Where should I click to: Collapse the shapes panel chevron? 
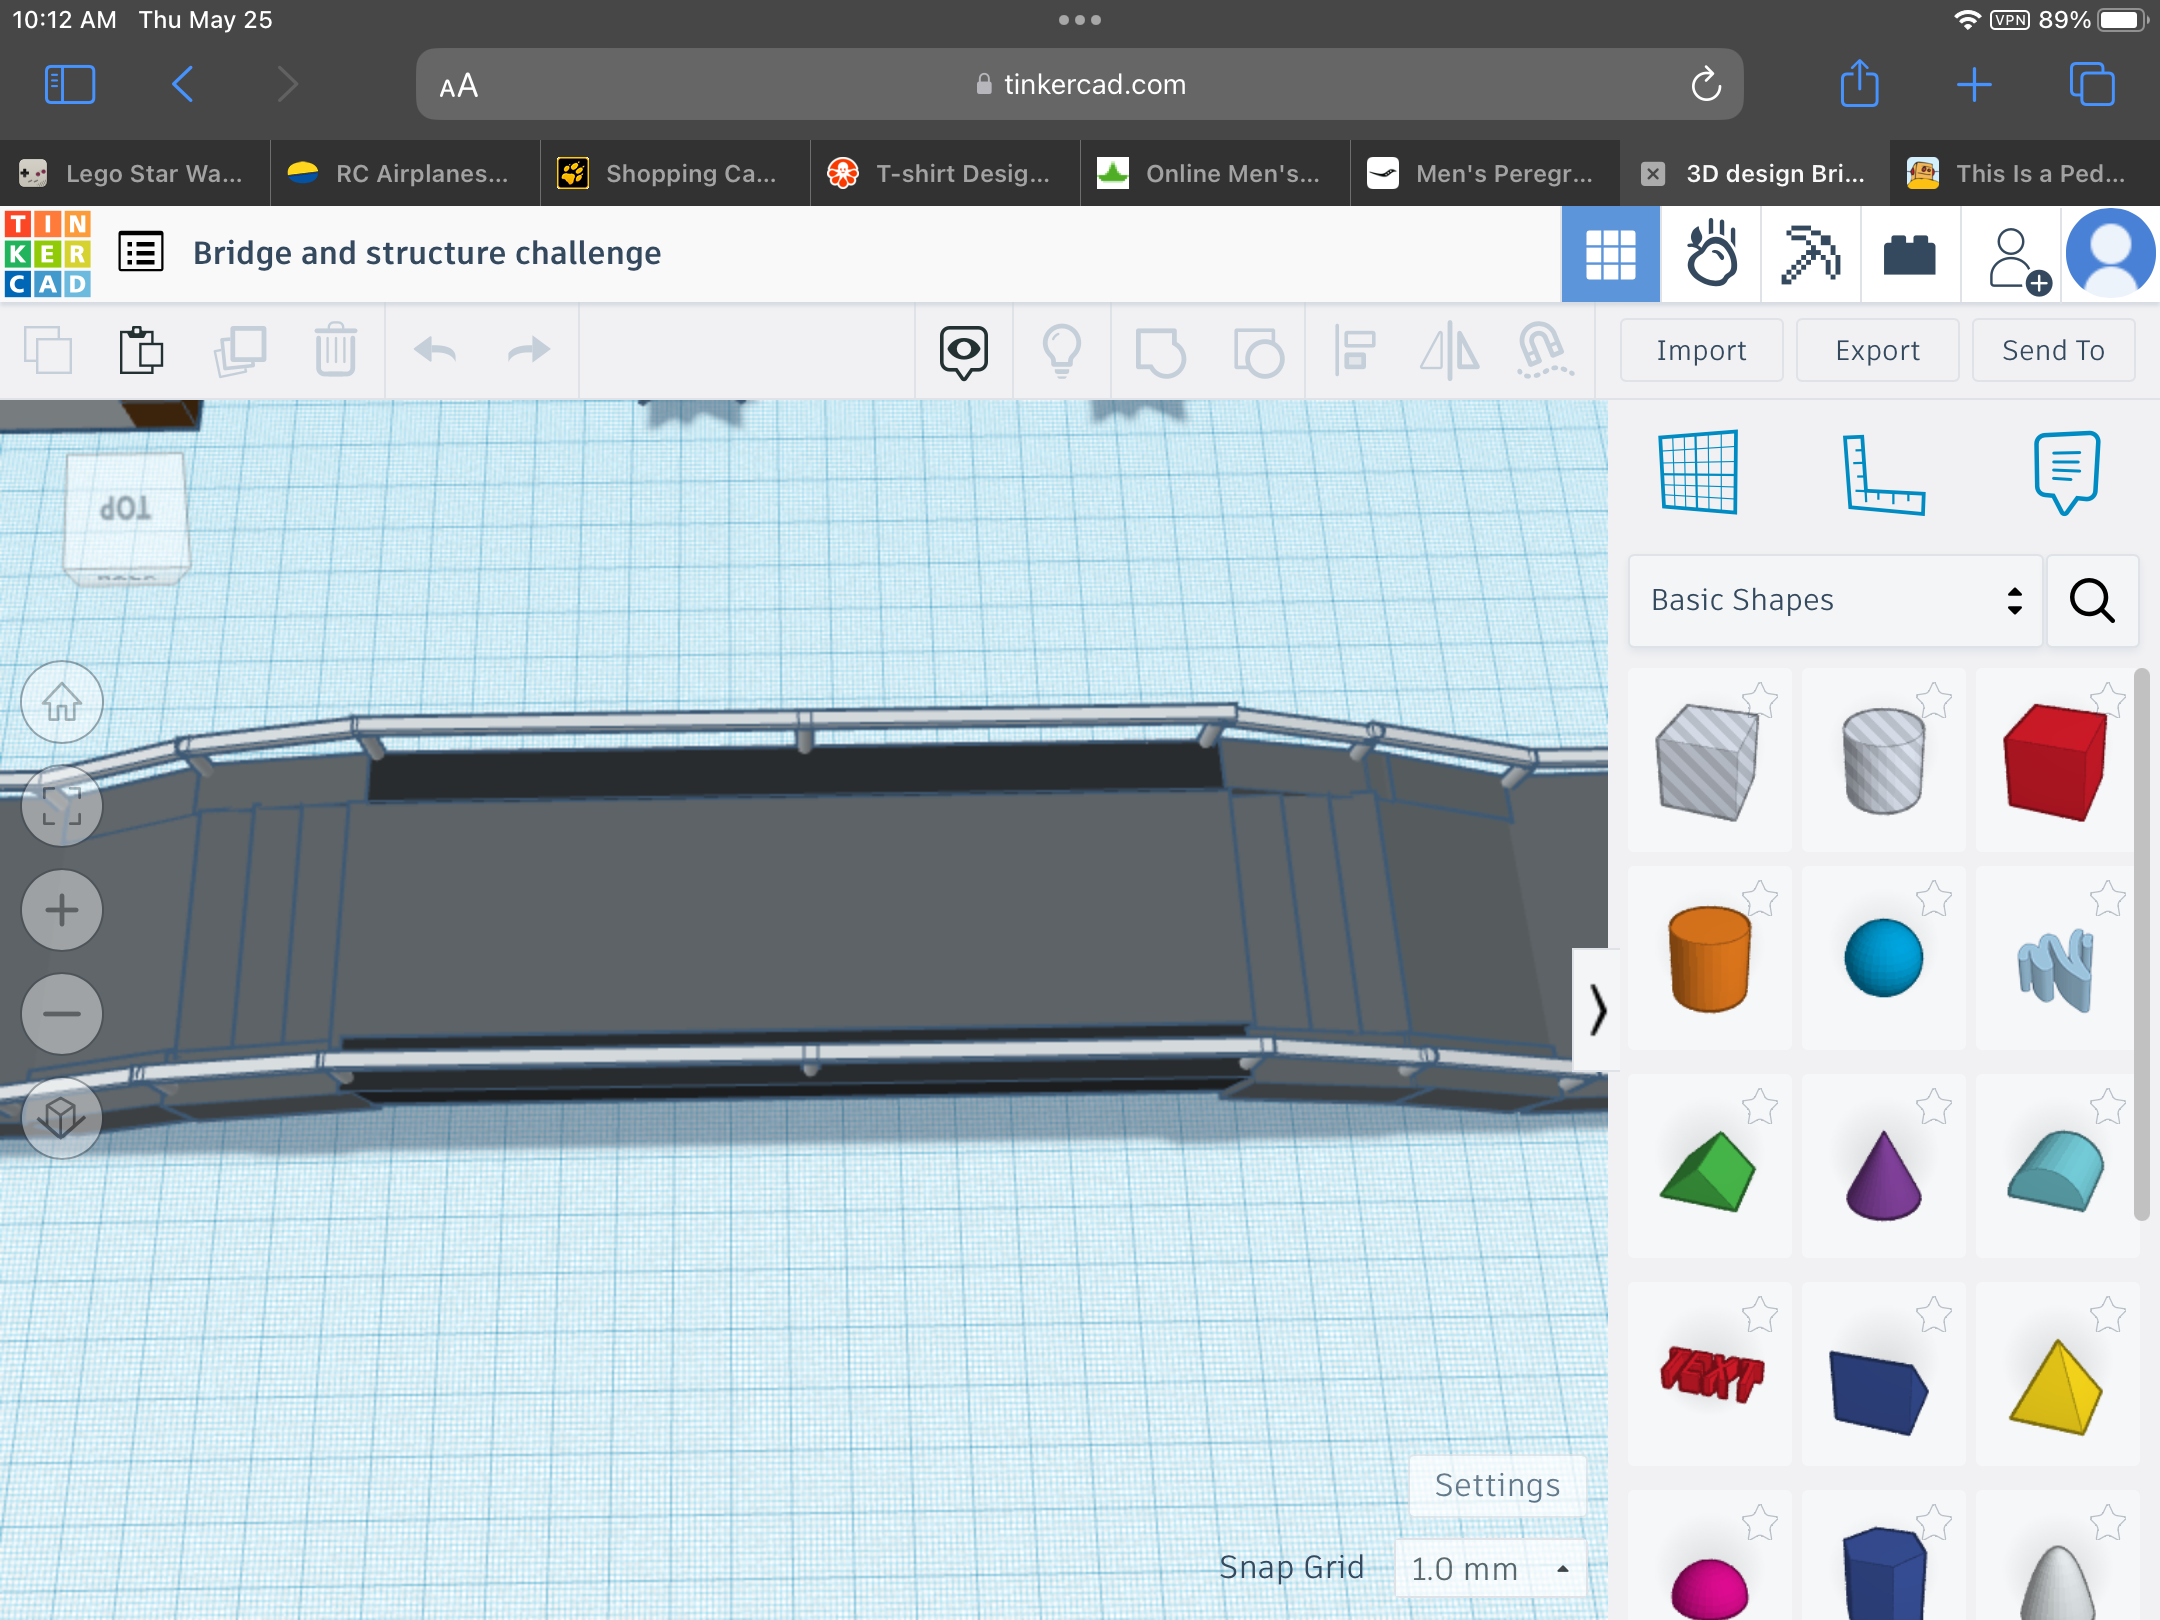click(1596, 1009)
